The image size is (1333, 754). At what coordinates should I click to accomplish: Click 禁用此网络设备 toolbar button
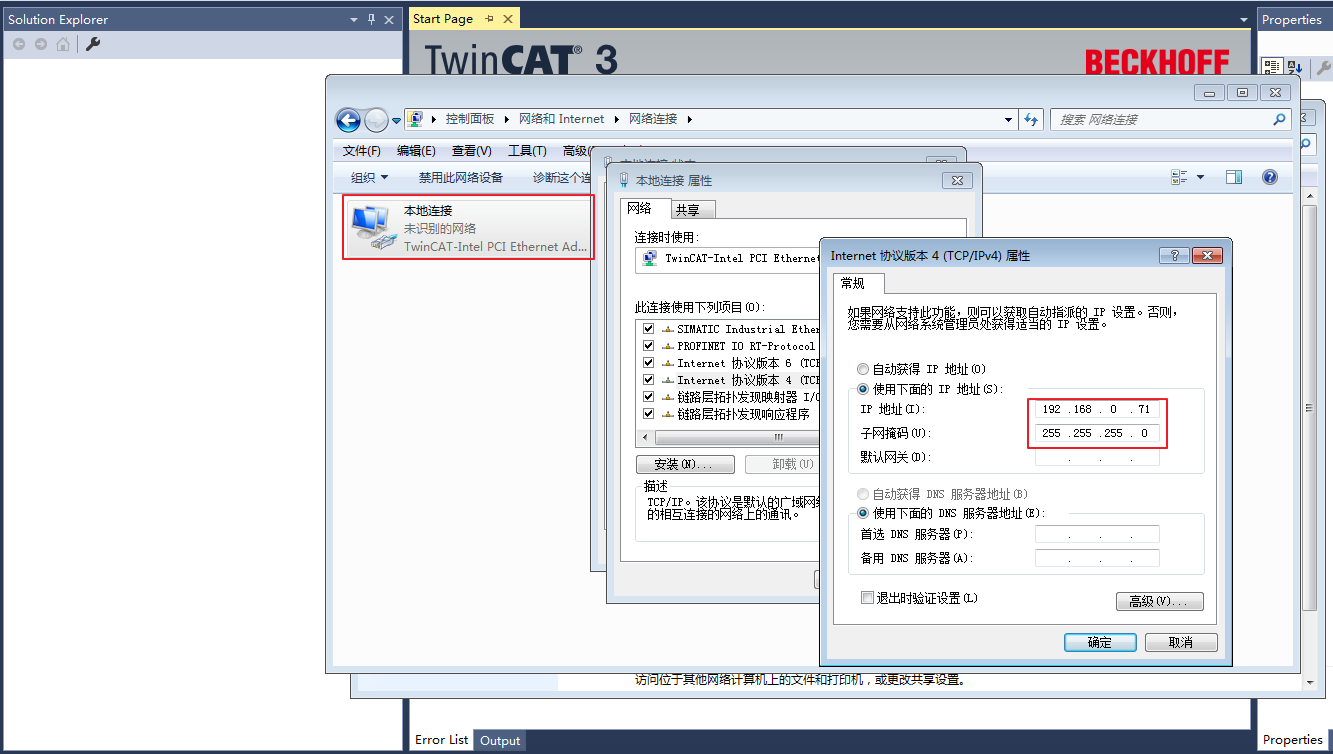click(461, 177)
